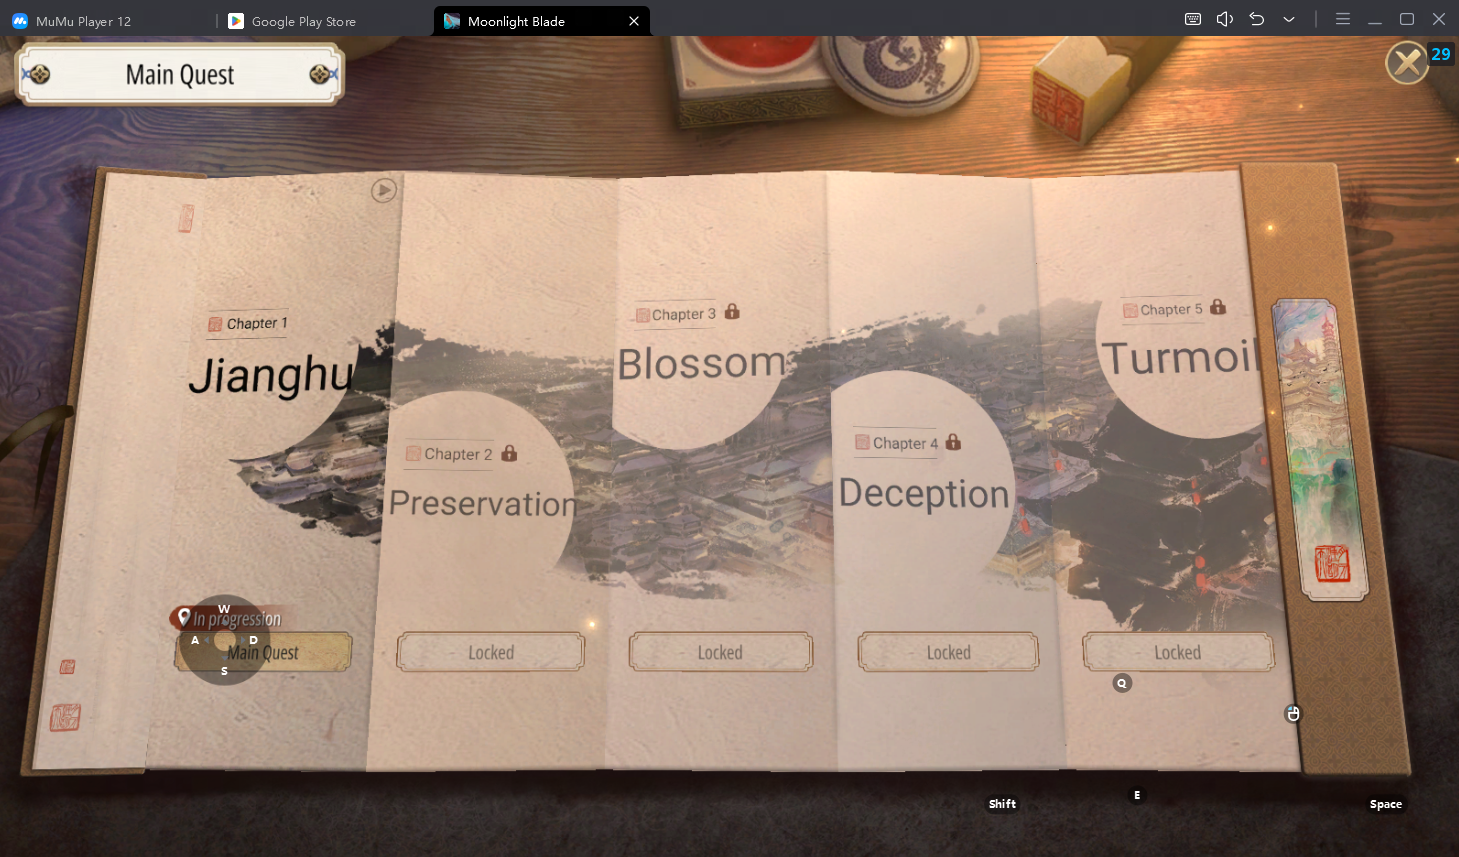Click the Chapter 4 label
The height and width of the screenshot is (857, 1459).
click(905, 443)
